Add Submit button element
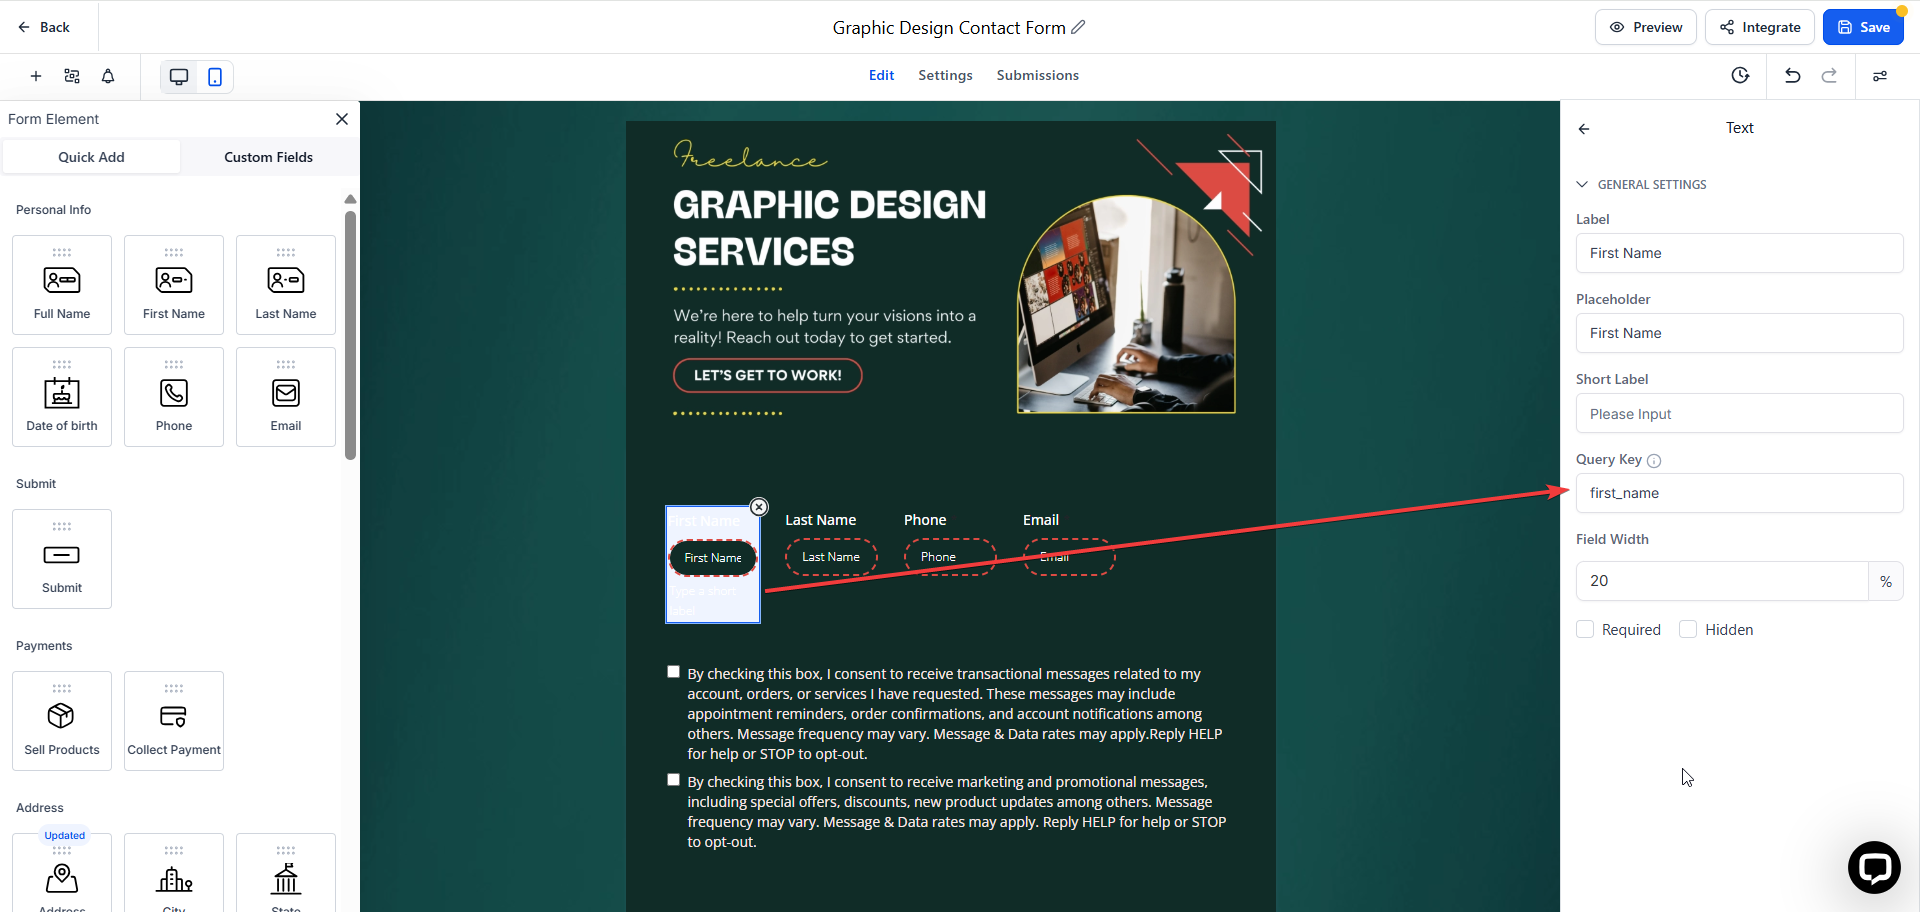 click(x=62, y=559)
